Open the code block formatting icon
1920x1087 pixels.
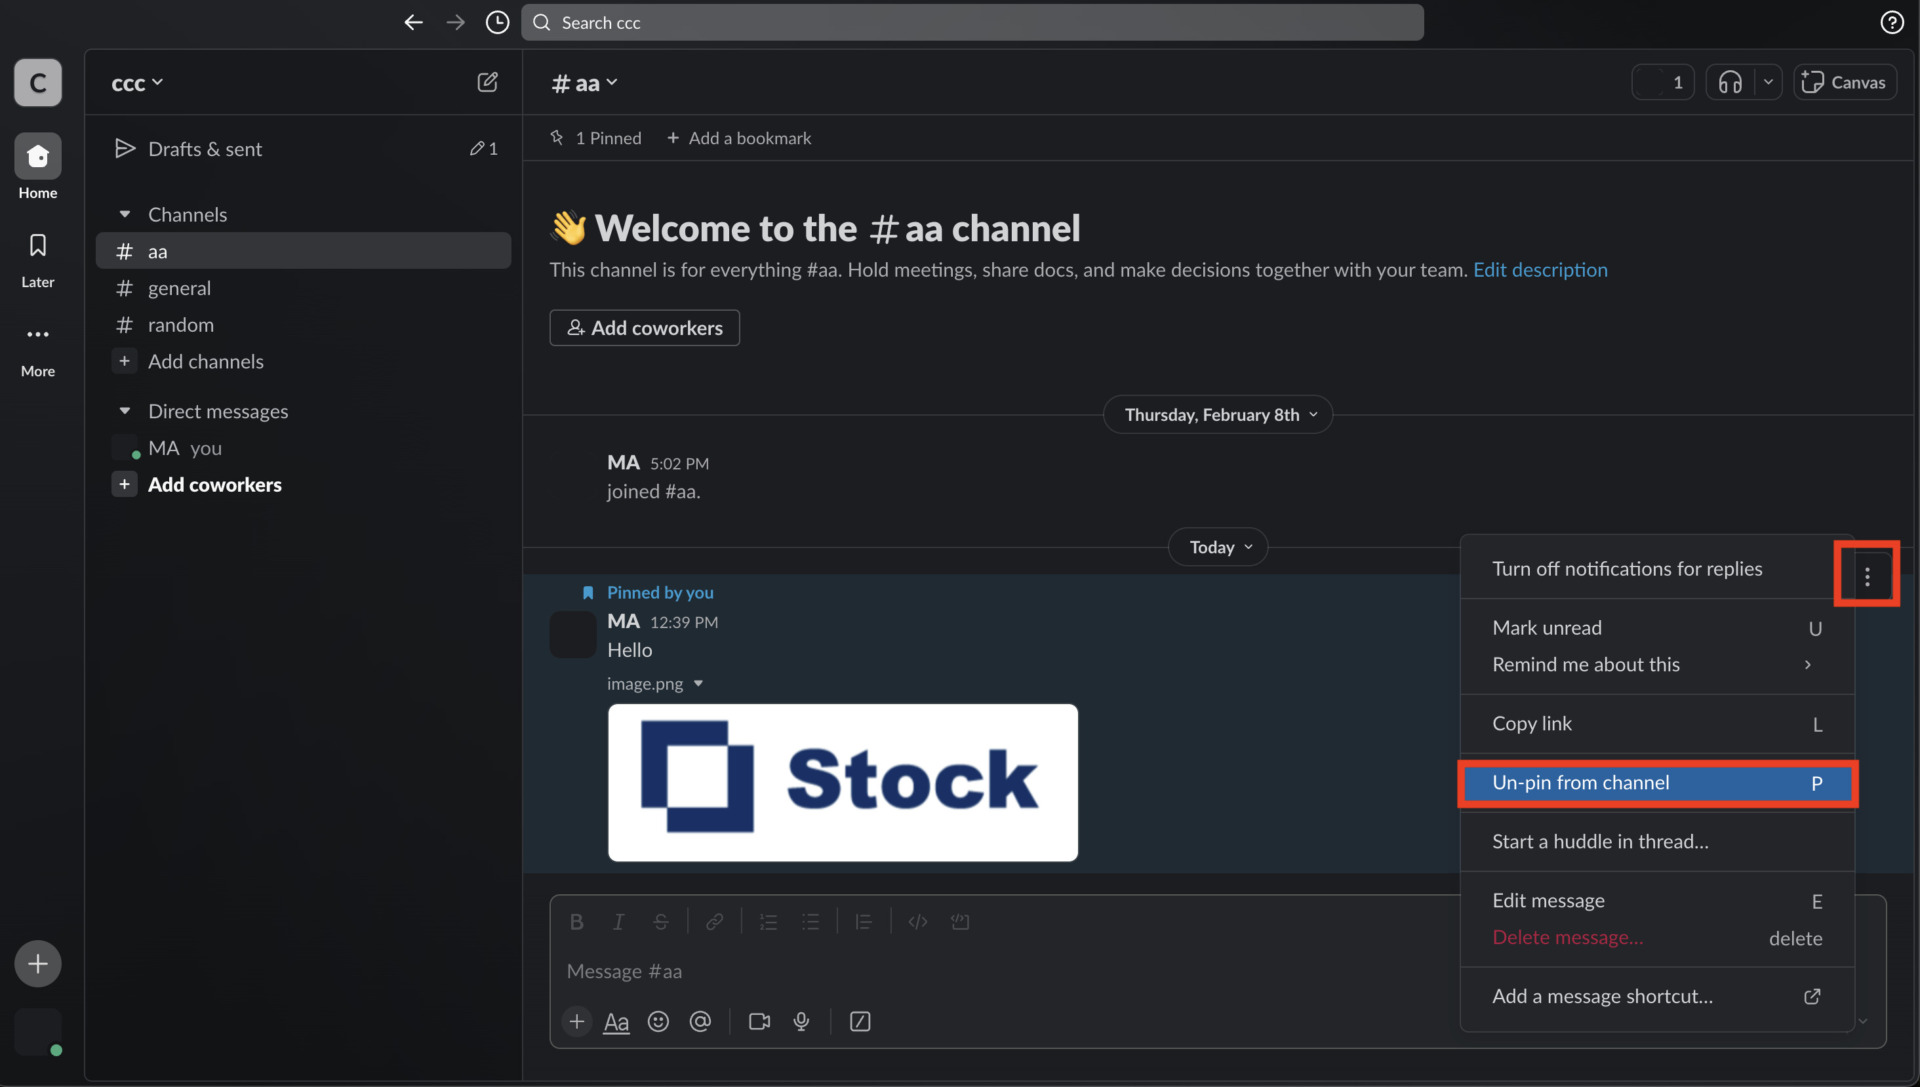point(918,921)
